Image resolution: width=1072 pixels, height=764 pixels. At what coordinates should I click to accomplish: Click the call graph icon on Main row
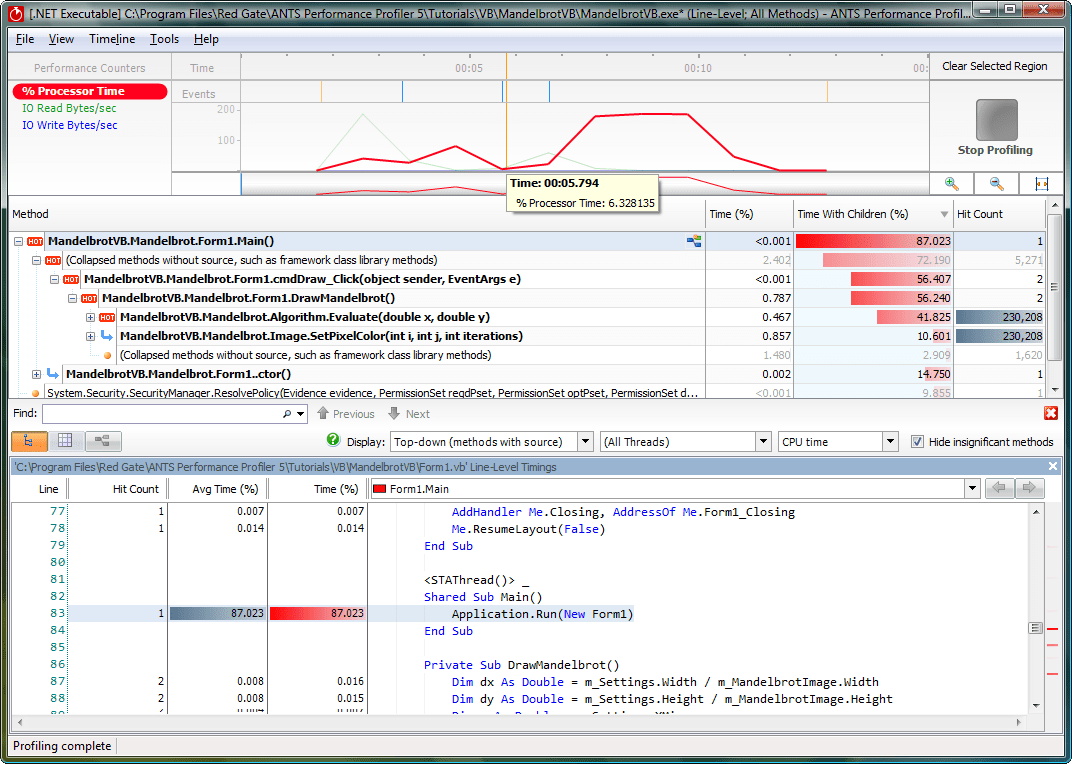(694, 241)
